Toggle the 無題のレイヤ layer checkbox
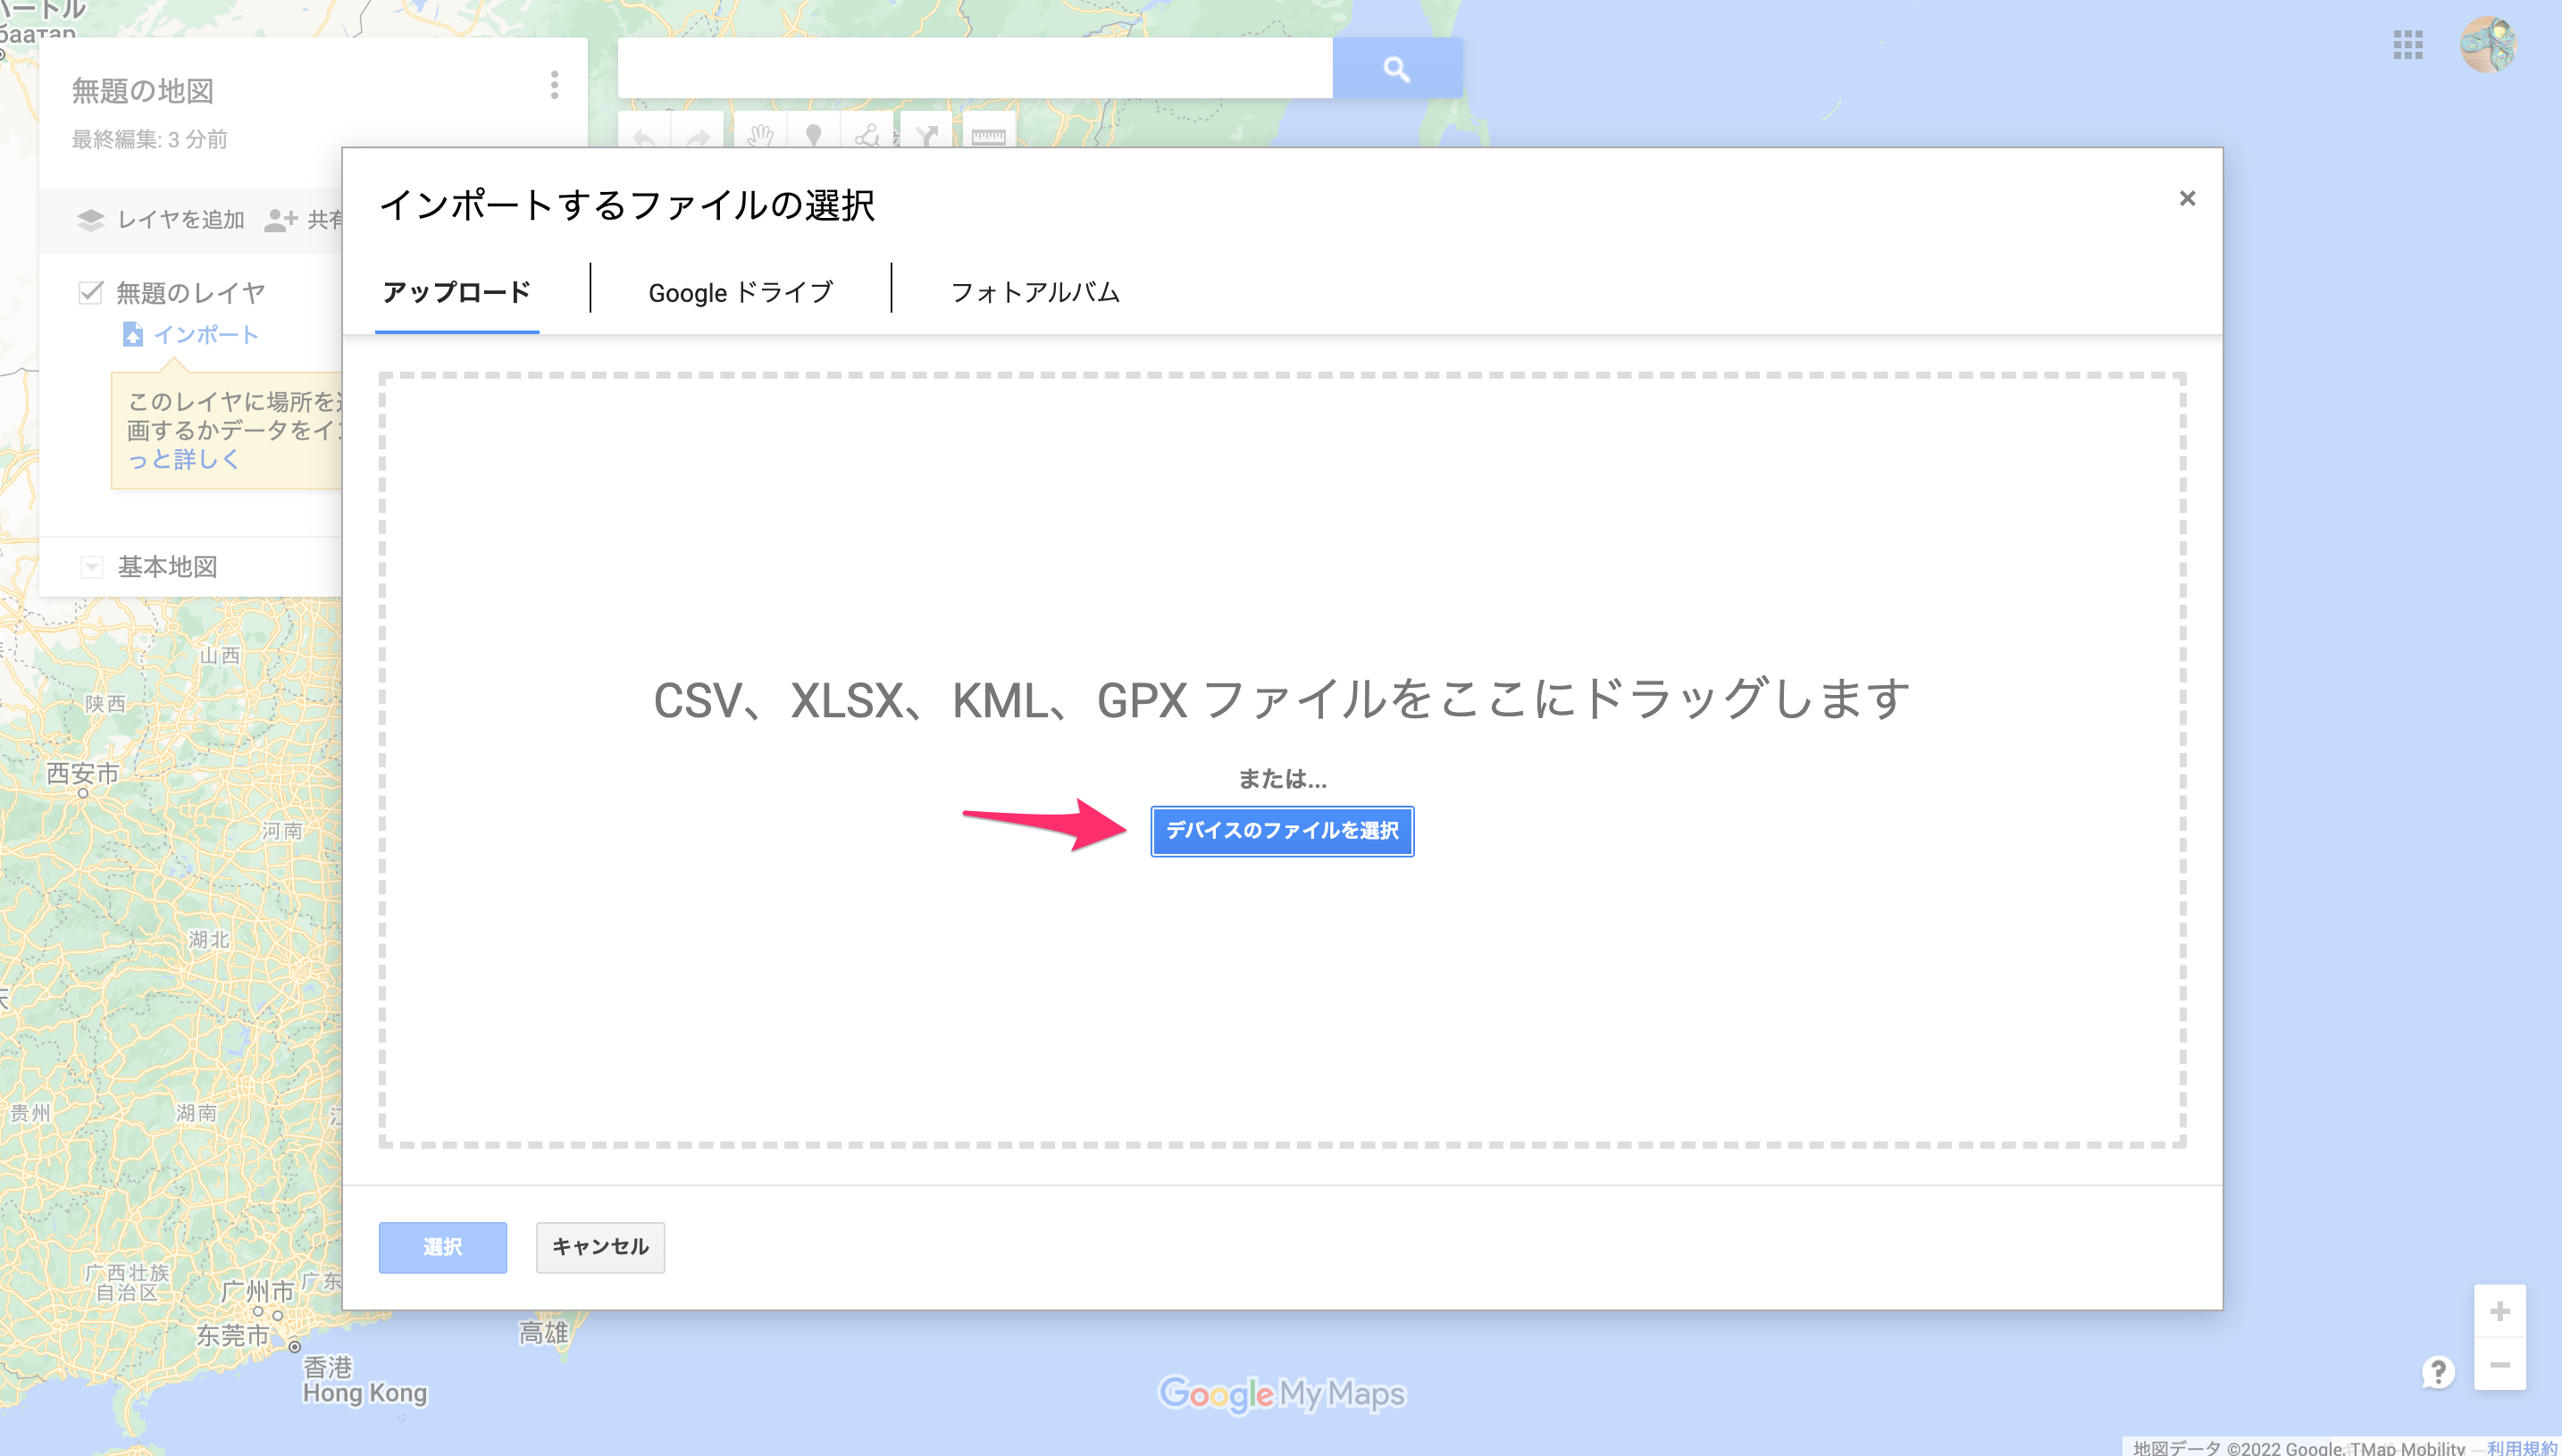 91,292
